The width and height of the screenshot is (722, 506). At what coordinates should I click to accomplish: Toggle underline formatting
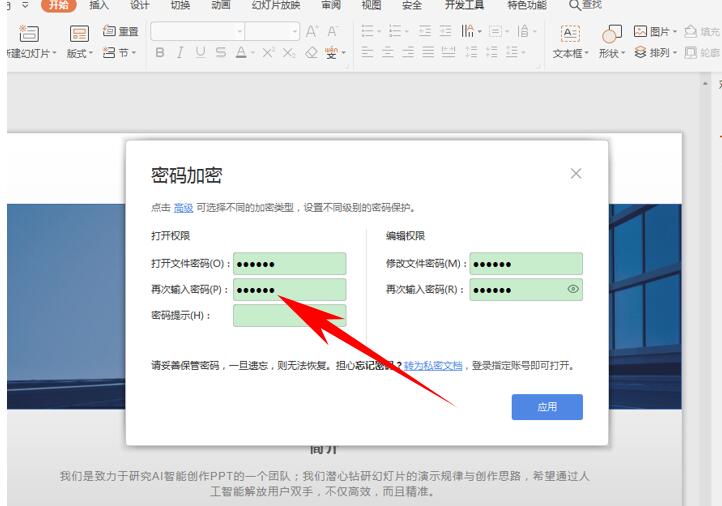click(x=200, y=53)
